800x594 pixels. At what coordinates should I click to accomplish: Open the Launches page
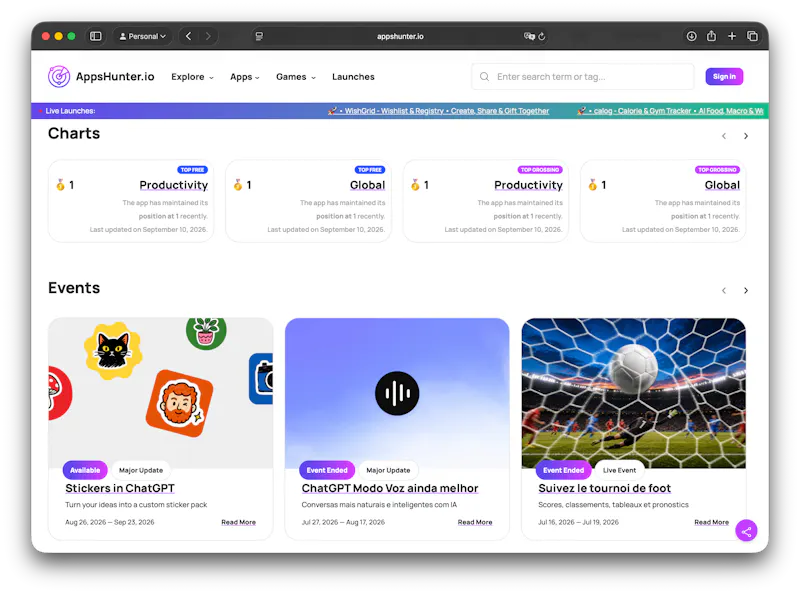[353, 77]
